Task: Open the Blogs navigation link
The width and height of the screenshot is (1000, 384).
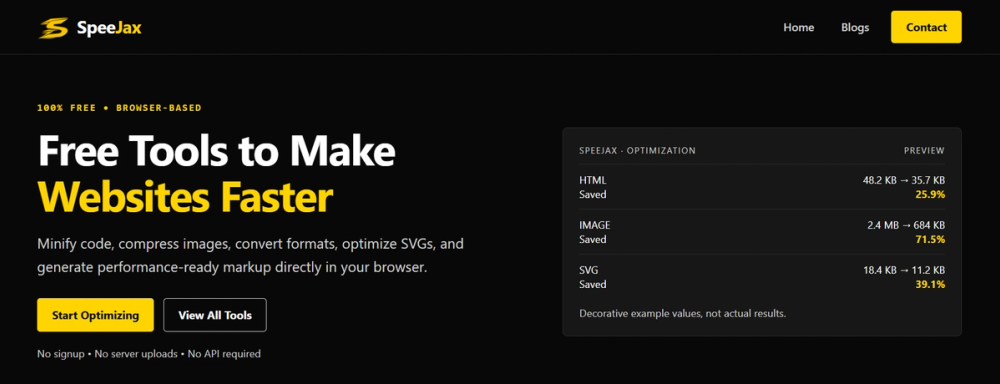Action: (x=855, y=27)
